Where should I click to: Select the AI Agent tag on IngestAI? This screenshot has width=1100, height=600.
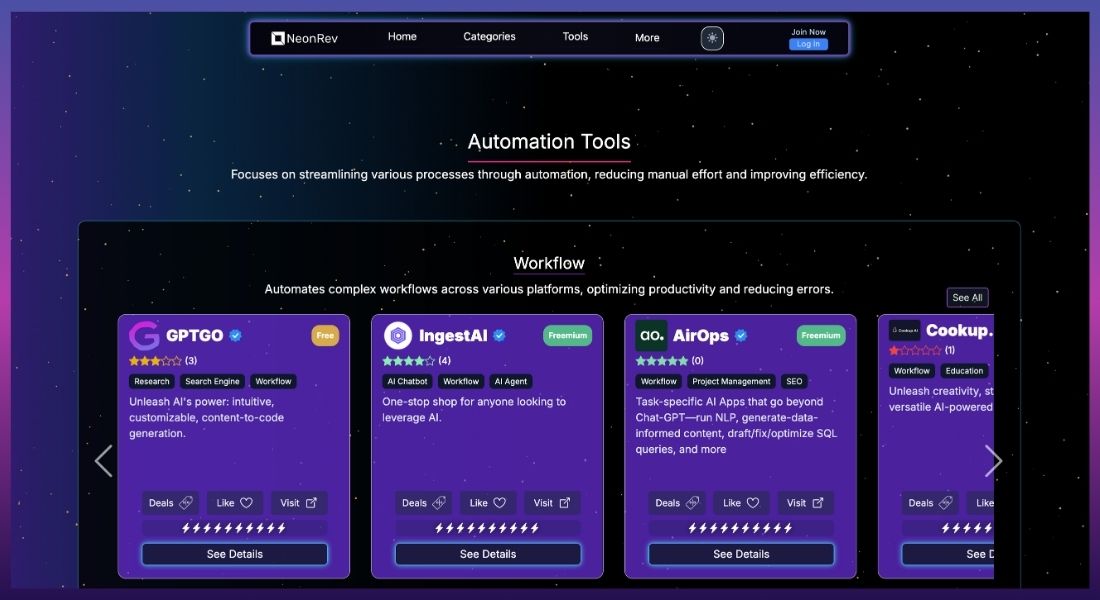point(511,381)
